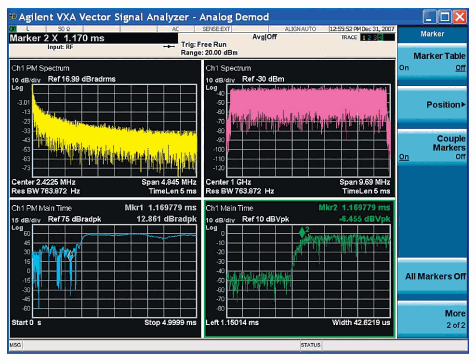Screen dimensions: 476x362
Task: Minimize the VXA analyzer window
Action: click(429, 16)
